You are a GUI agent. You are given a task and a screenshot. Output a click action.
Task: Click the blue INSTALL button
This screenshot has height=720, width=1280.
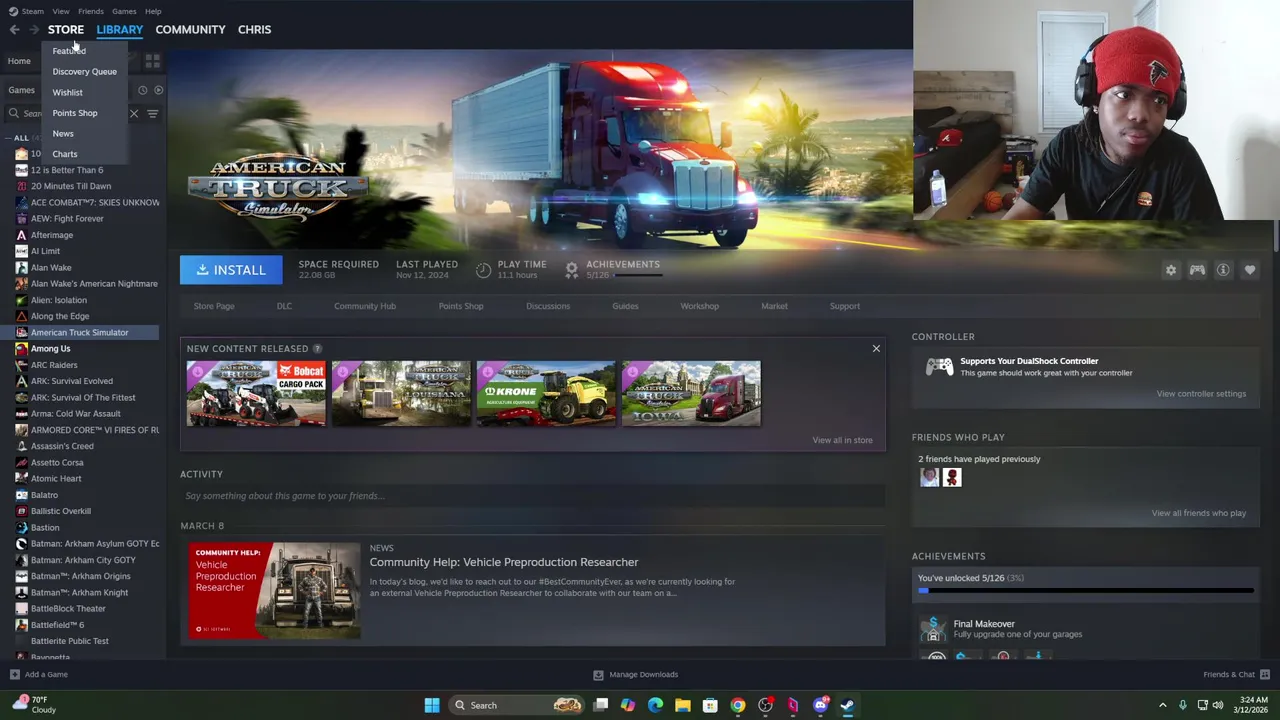[231, 270]
